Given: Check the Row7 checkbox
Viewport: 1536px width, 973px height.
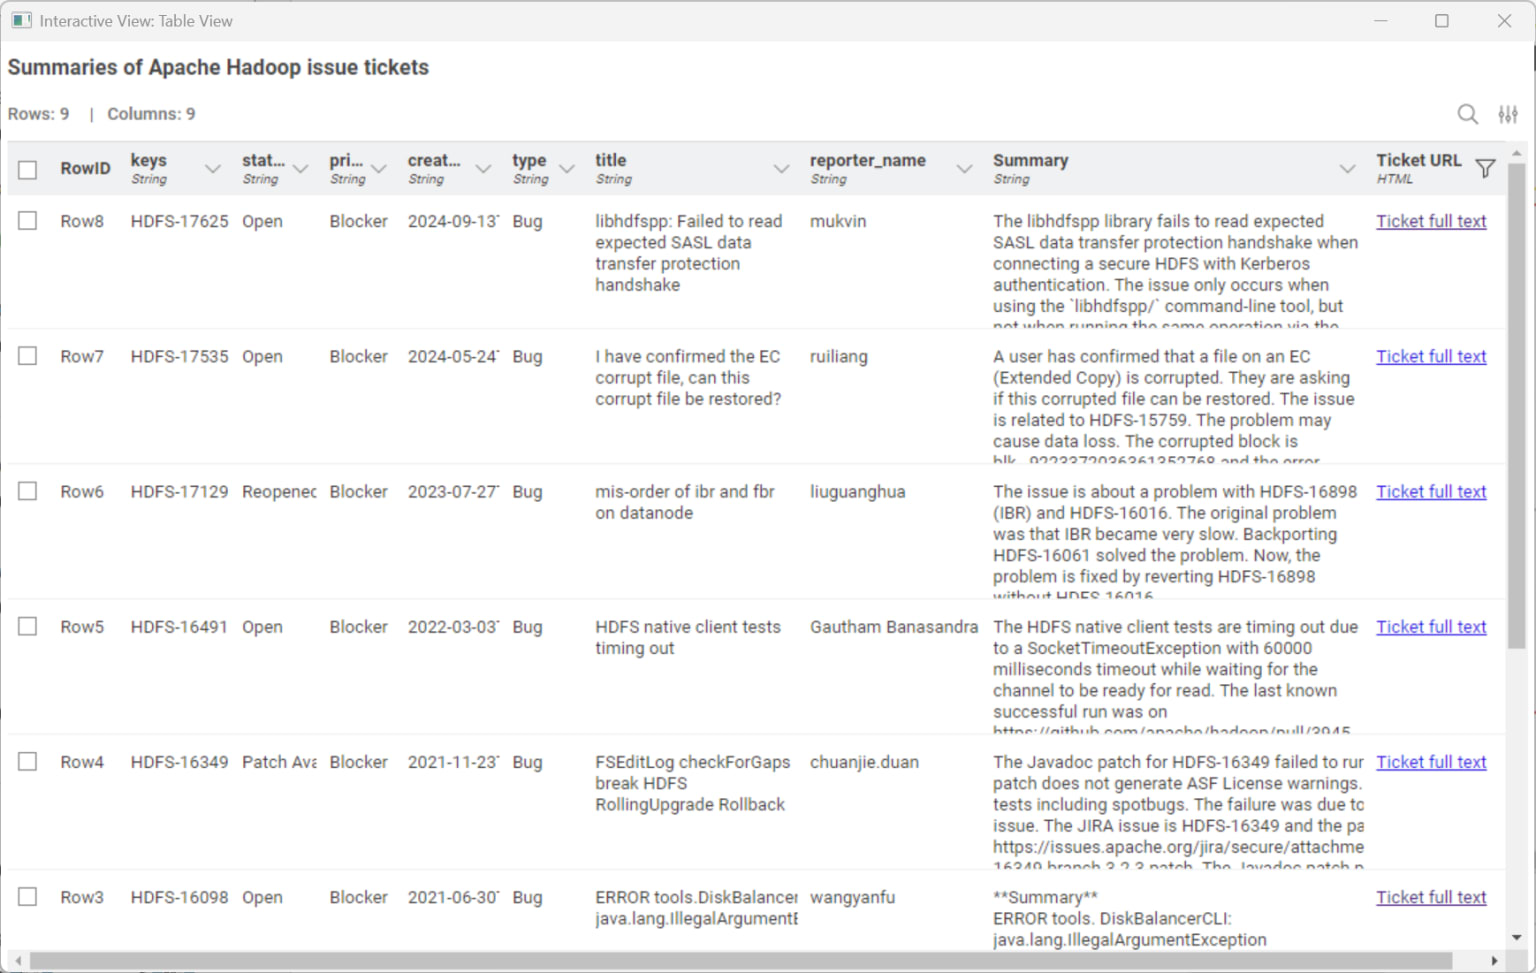Looking at the screenshot, I should pos(28,356).
